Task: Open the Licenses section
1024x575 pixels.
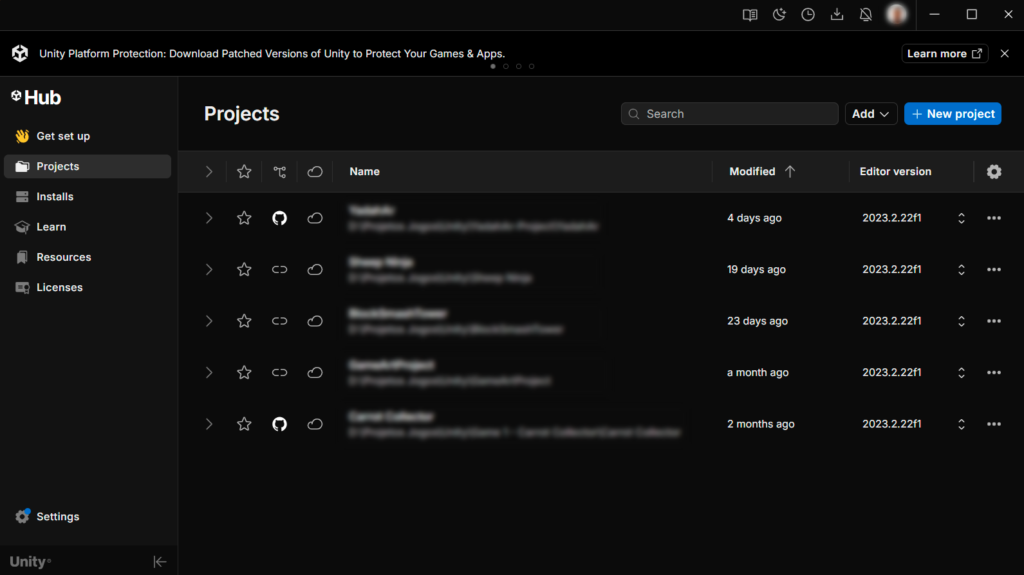Action: click(88, 288)
